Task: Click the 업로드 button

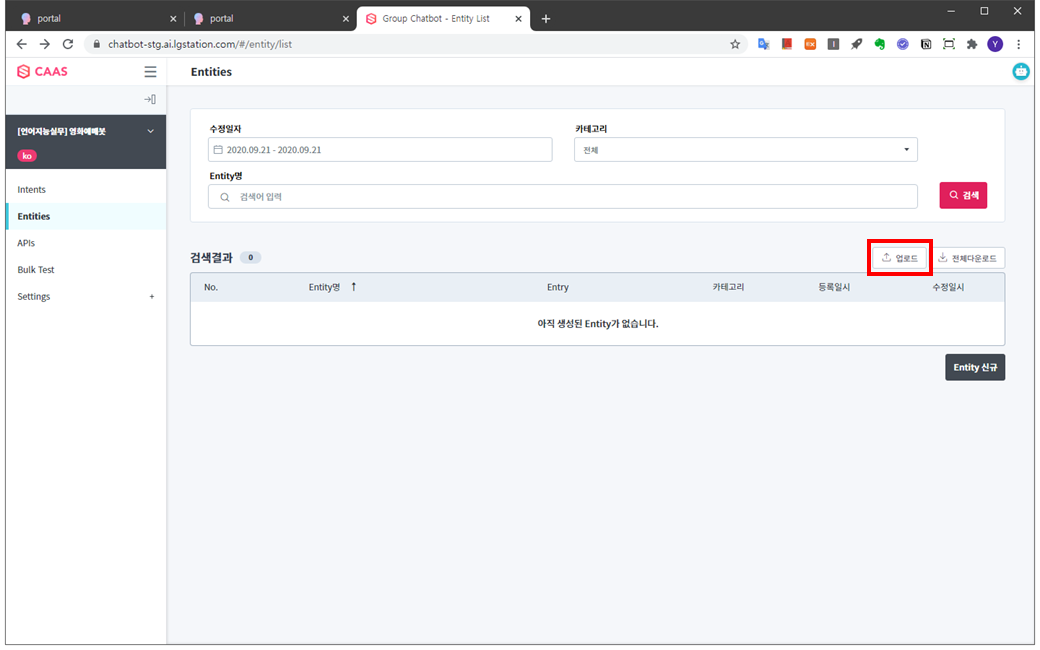Action: click(899, 258)
